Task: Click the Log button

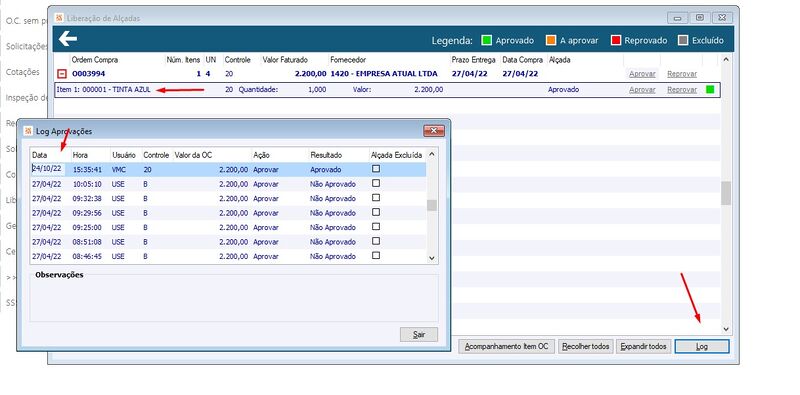Action: pyautogui.click(x=702, y=347)
